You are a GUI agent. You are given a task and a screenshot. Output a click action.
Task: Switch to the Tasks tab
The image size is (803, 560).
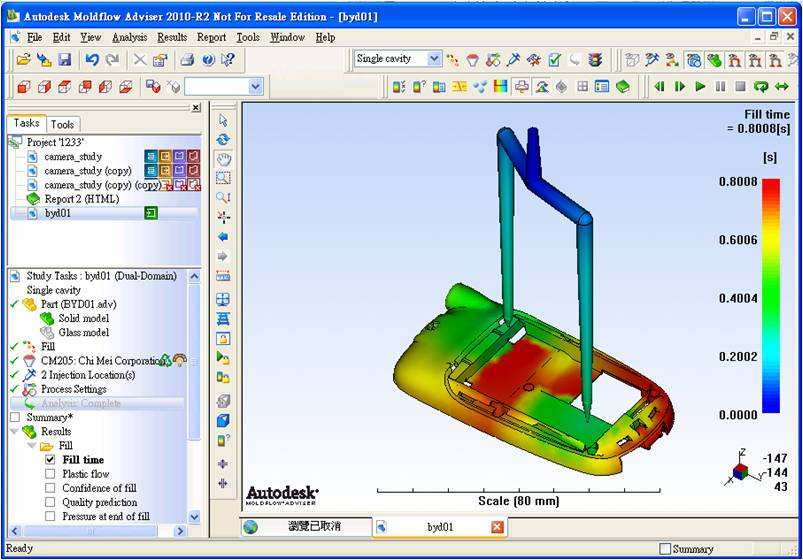point(26,123)
